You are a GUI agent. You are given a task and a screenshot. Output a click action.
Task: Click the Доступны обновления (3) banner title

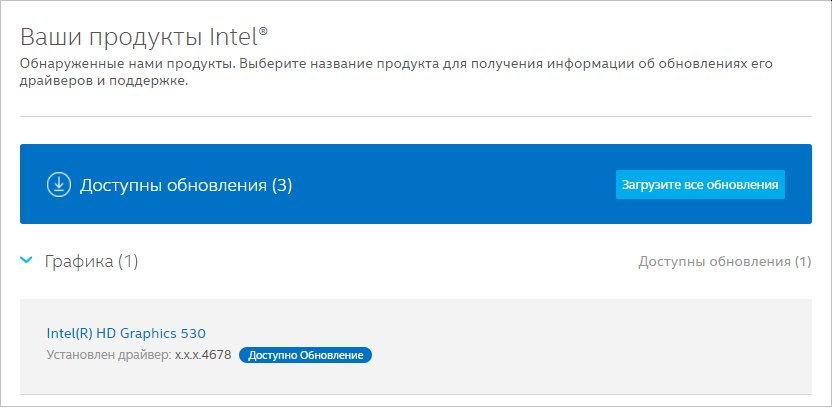(186, 186)
